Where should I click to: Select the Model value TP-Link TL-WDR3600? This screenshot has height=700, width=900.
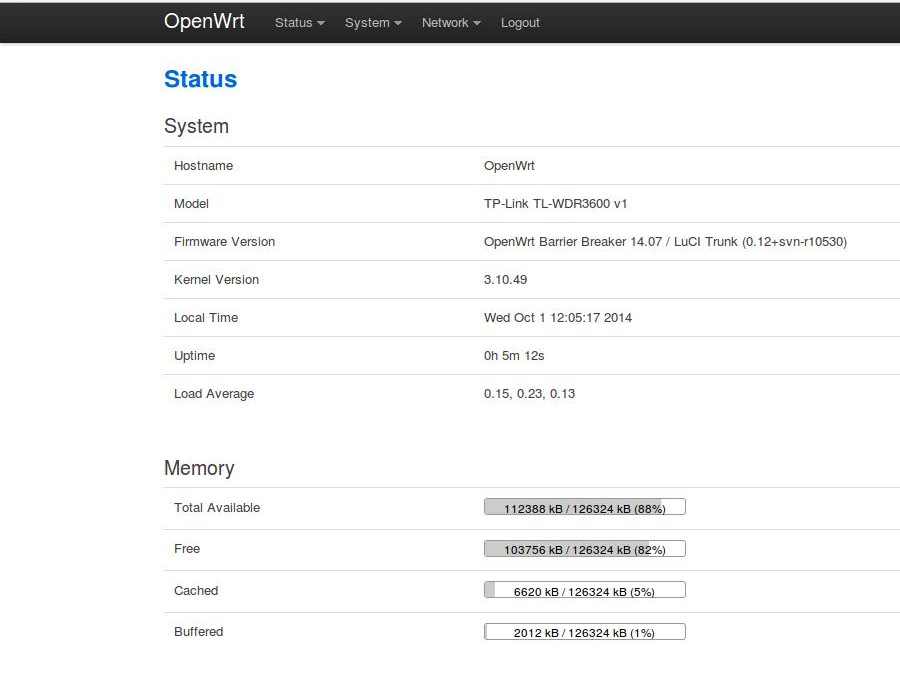(x=552, y=204)
